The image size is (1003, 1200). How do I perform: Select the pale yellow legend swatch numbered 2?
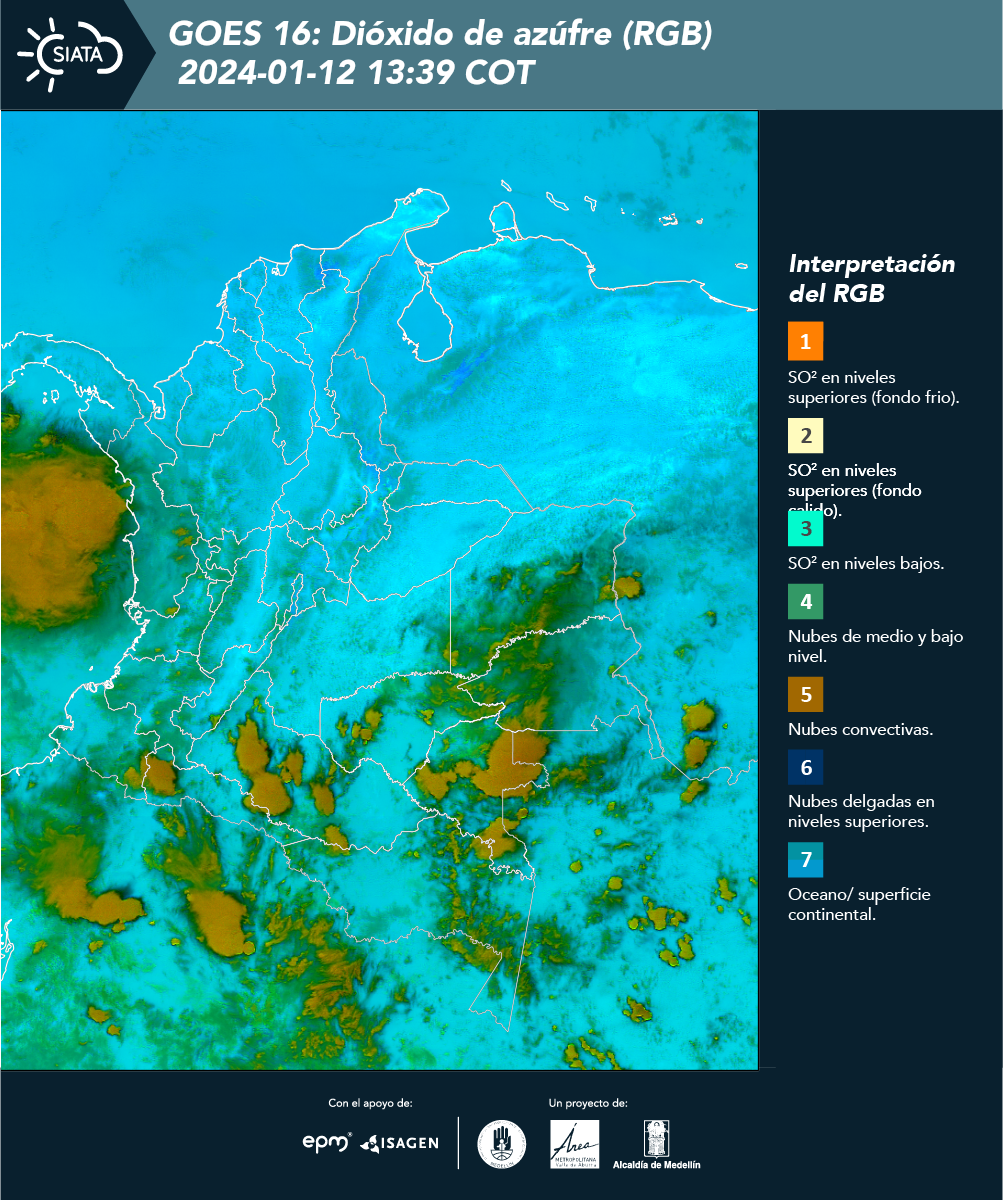click(805, 435)
